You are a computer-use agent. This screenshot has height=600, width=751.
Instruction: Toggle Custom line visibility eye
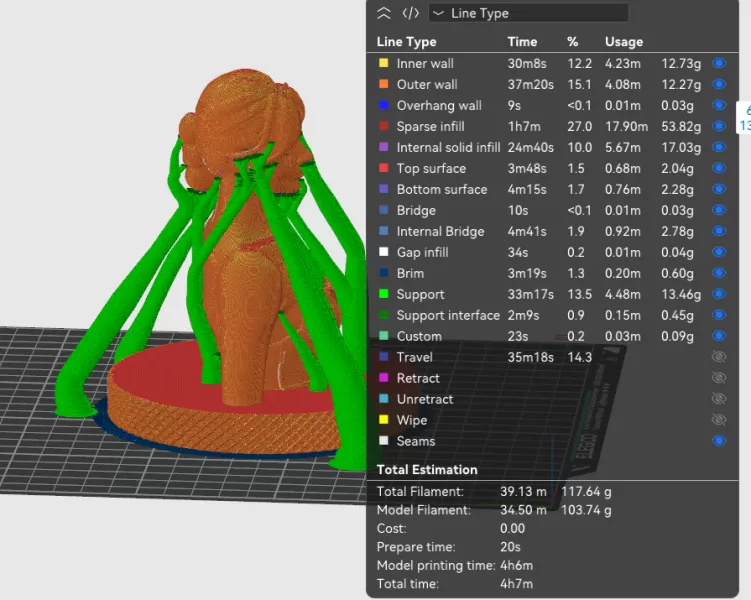719,336
